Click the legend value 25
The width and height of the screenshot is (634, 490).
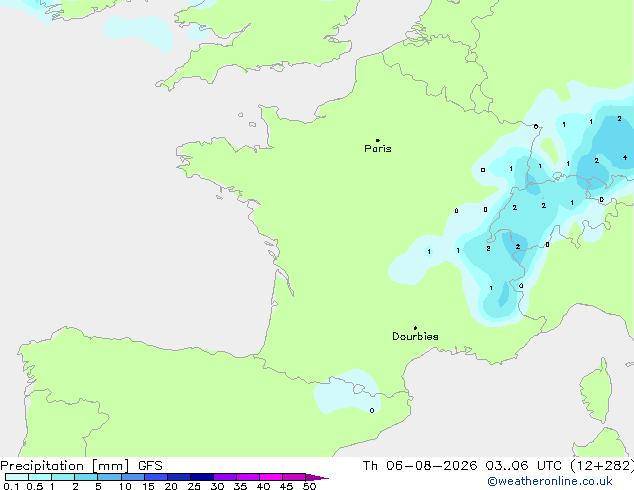pos(194,486)
